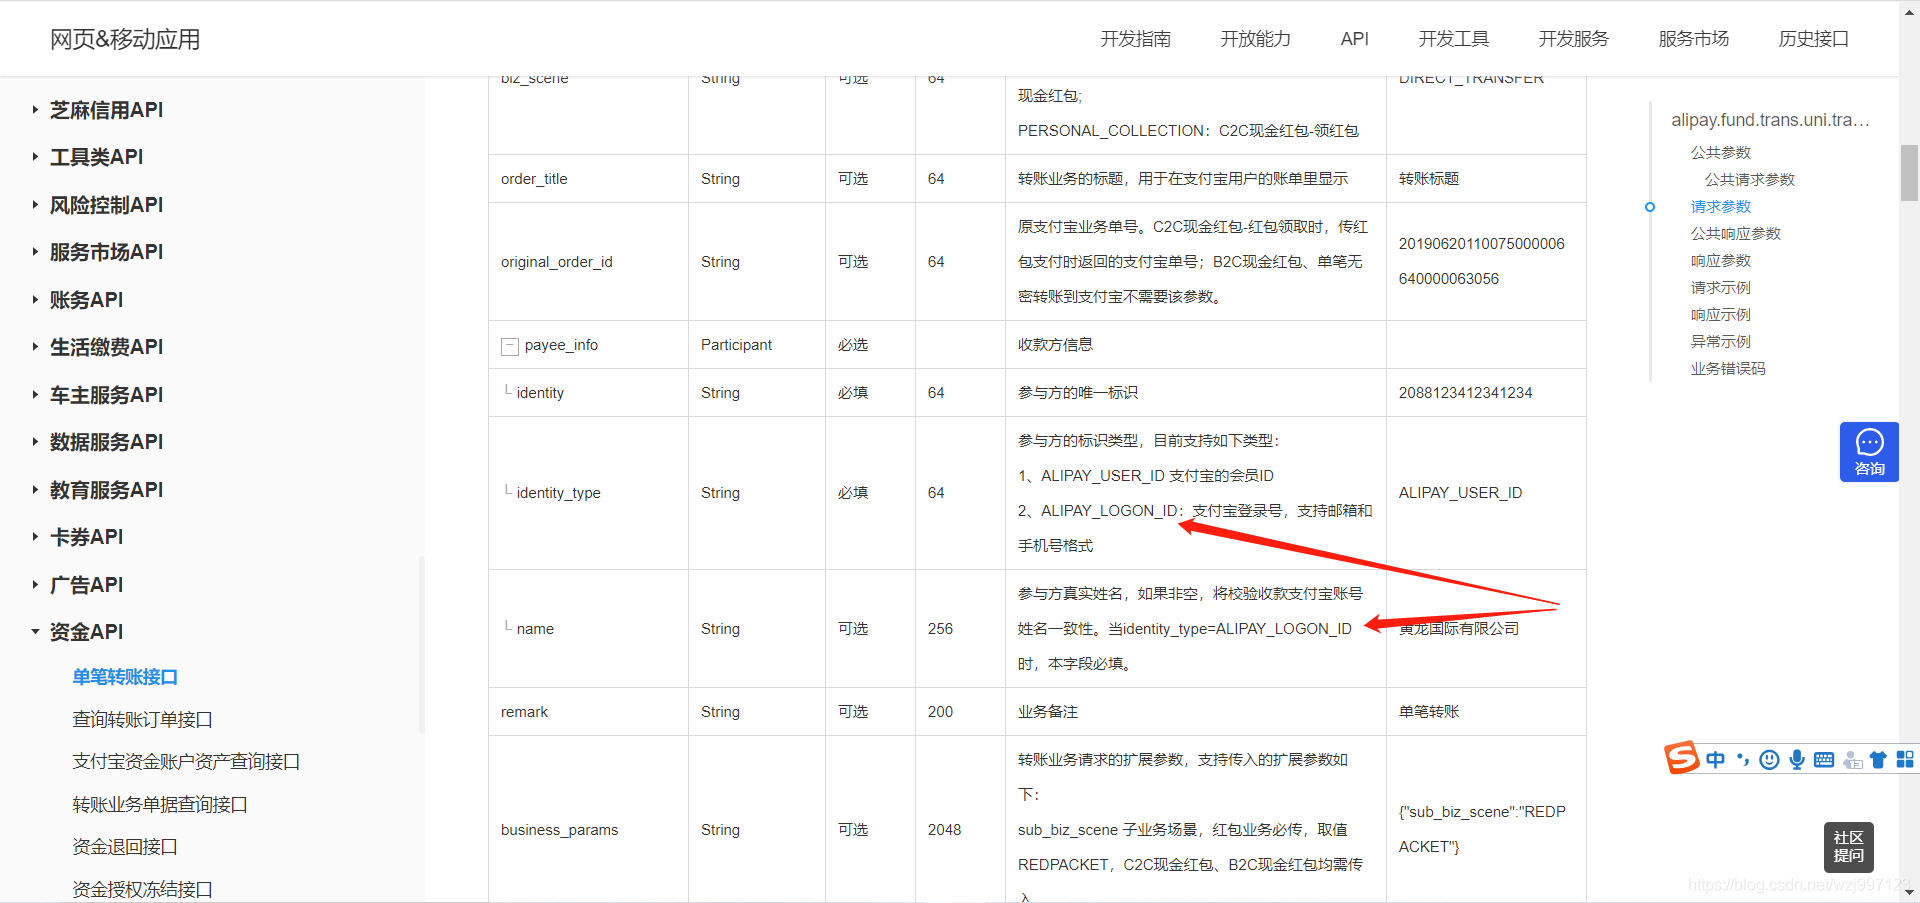Collapse 资金API section
This screenshot has height=903, width=1920.
coord(86,632)
